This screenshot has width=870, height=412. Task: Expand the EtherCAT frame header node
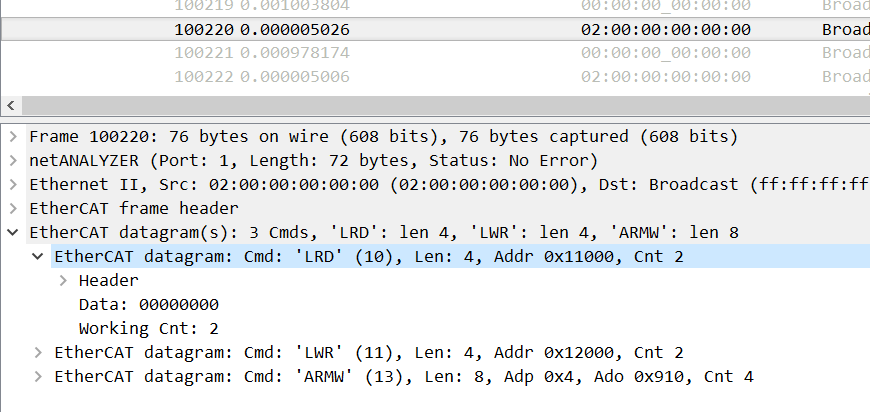click(x=13, y=208)
